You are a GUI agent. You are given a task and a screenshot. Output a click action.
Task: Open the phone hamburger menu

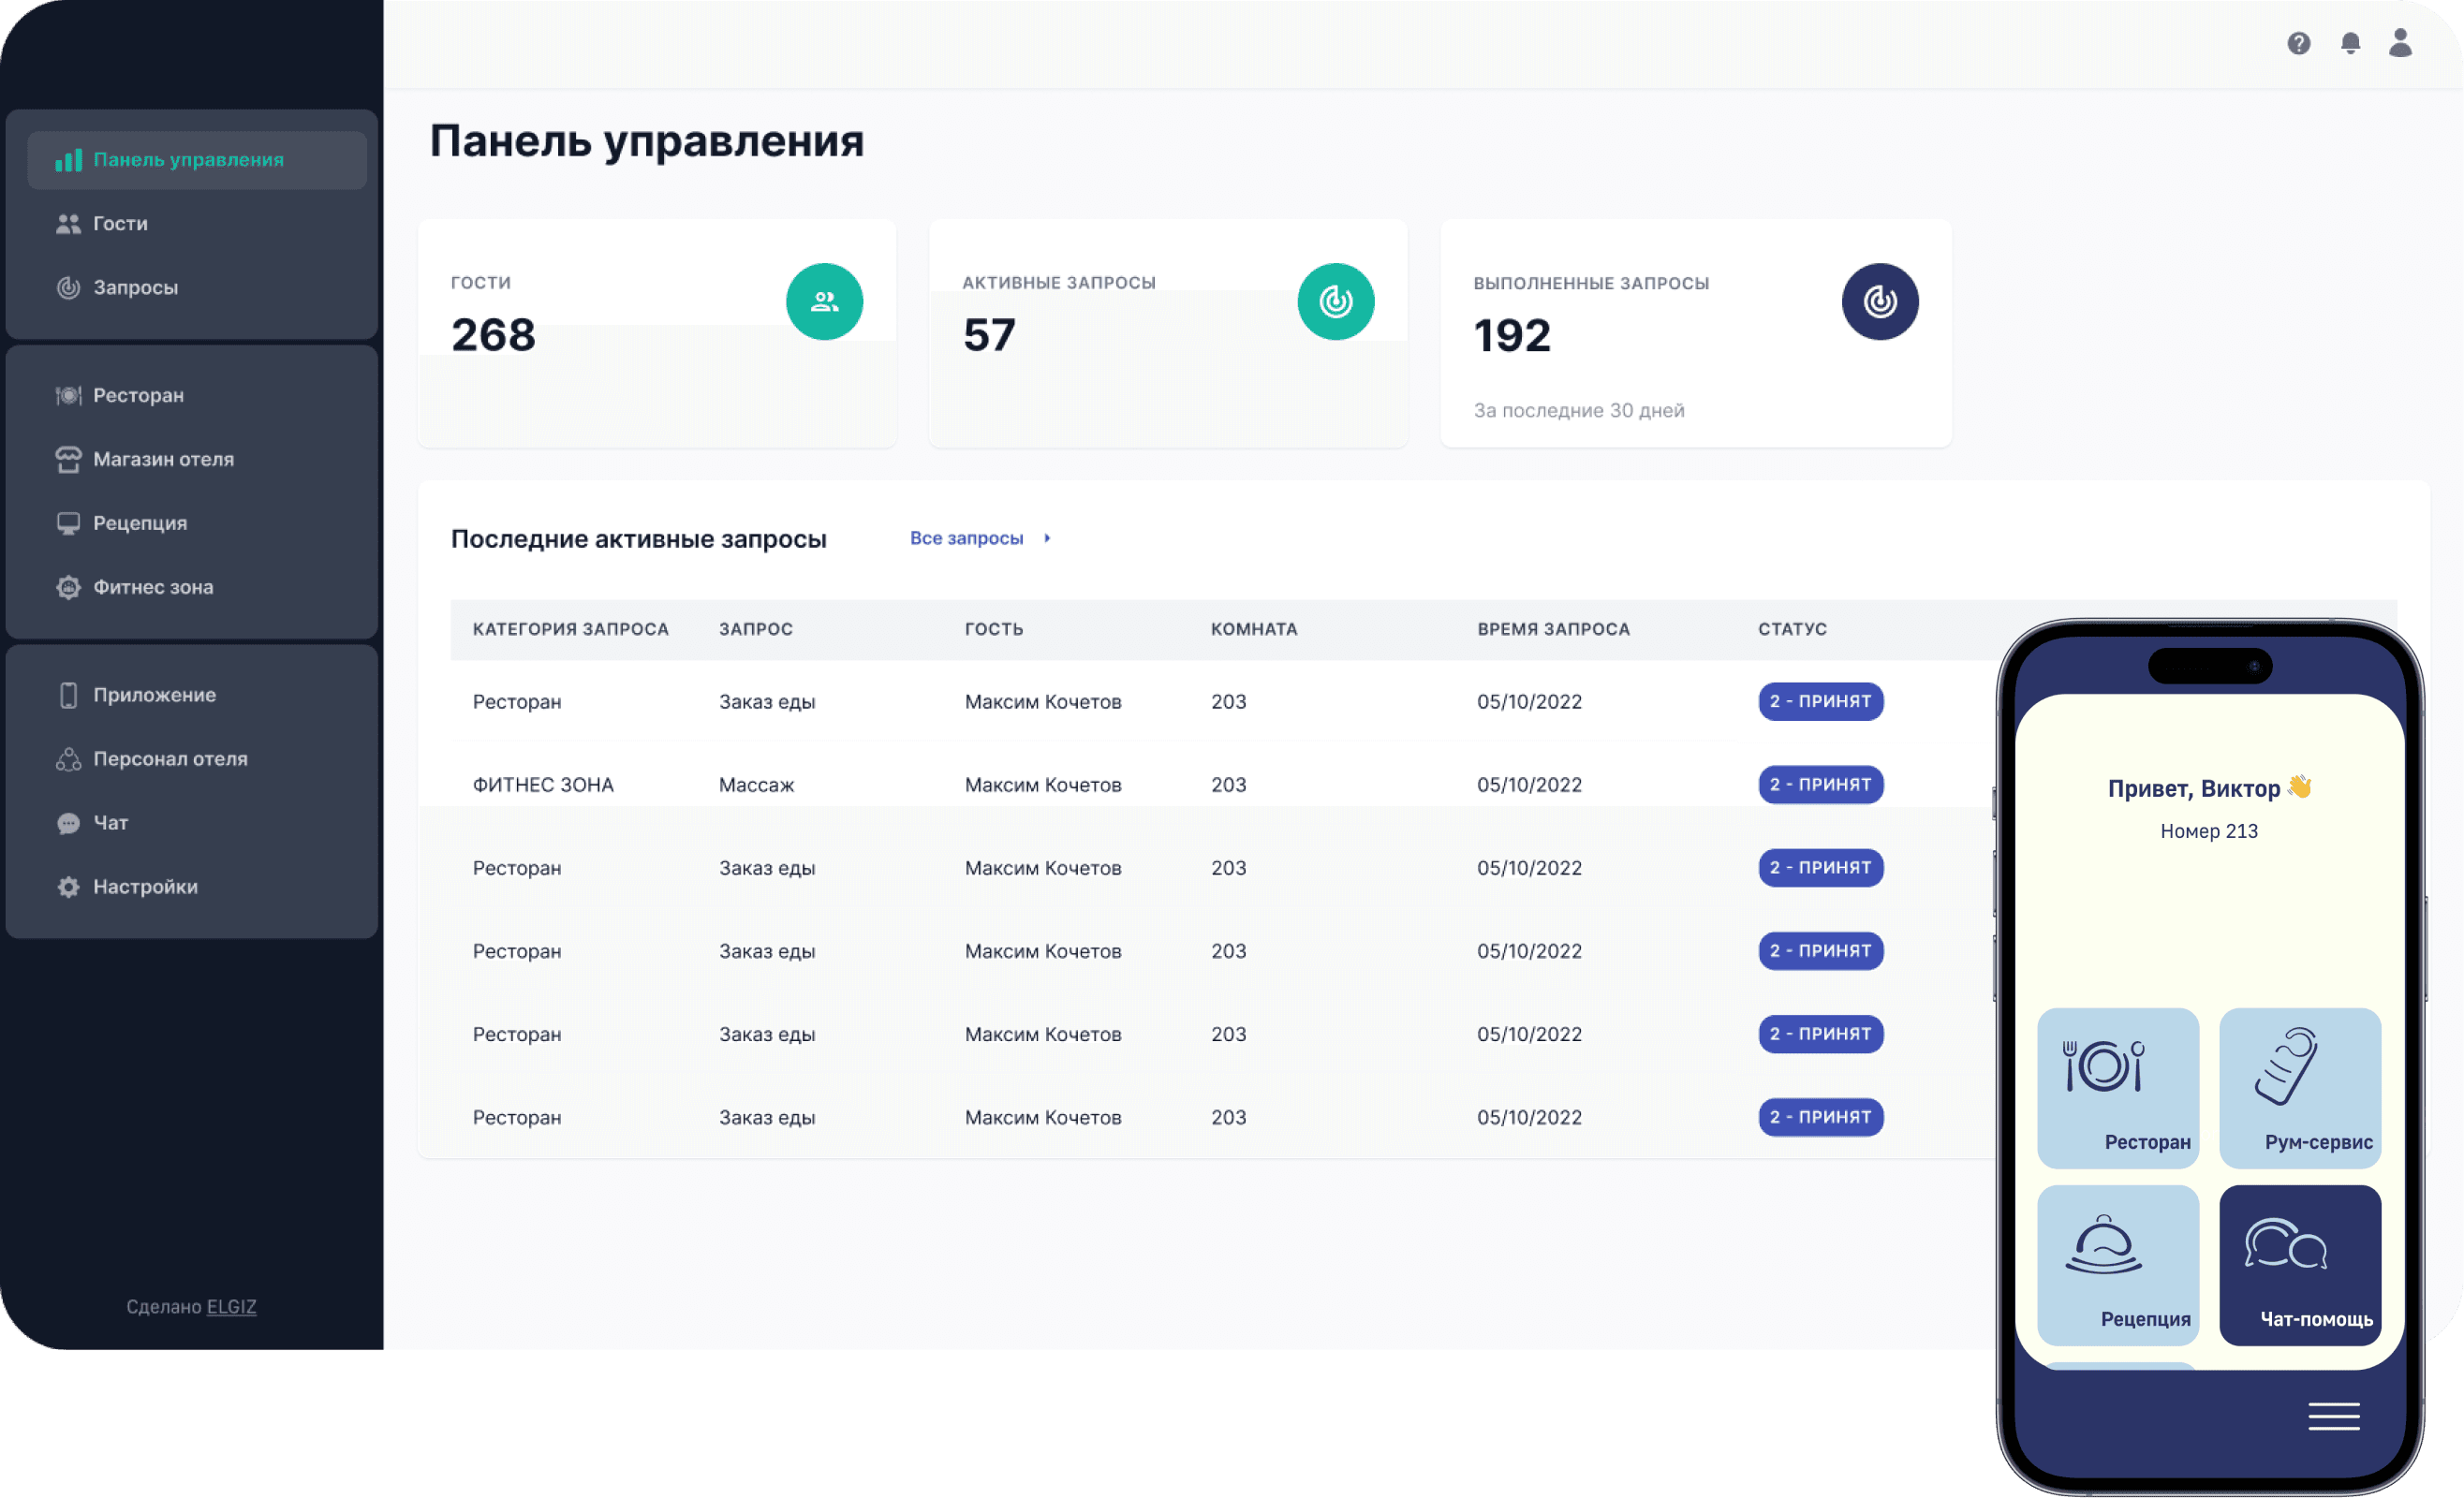tap(2333, 1416)
